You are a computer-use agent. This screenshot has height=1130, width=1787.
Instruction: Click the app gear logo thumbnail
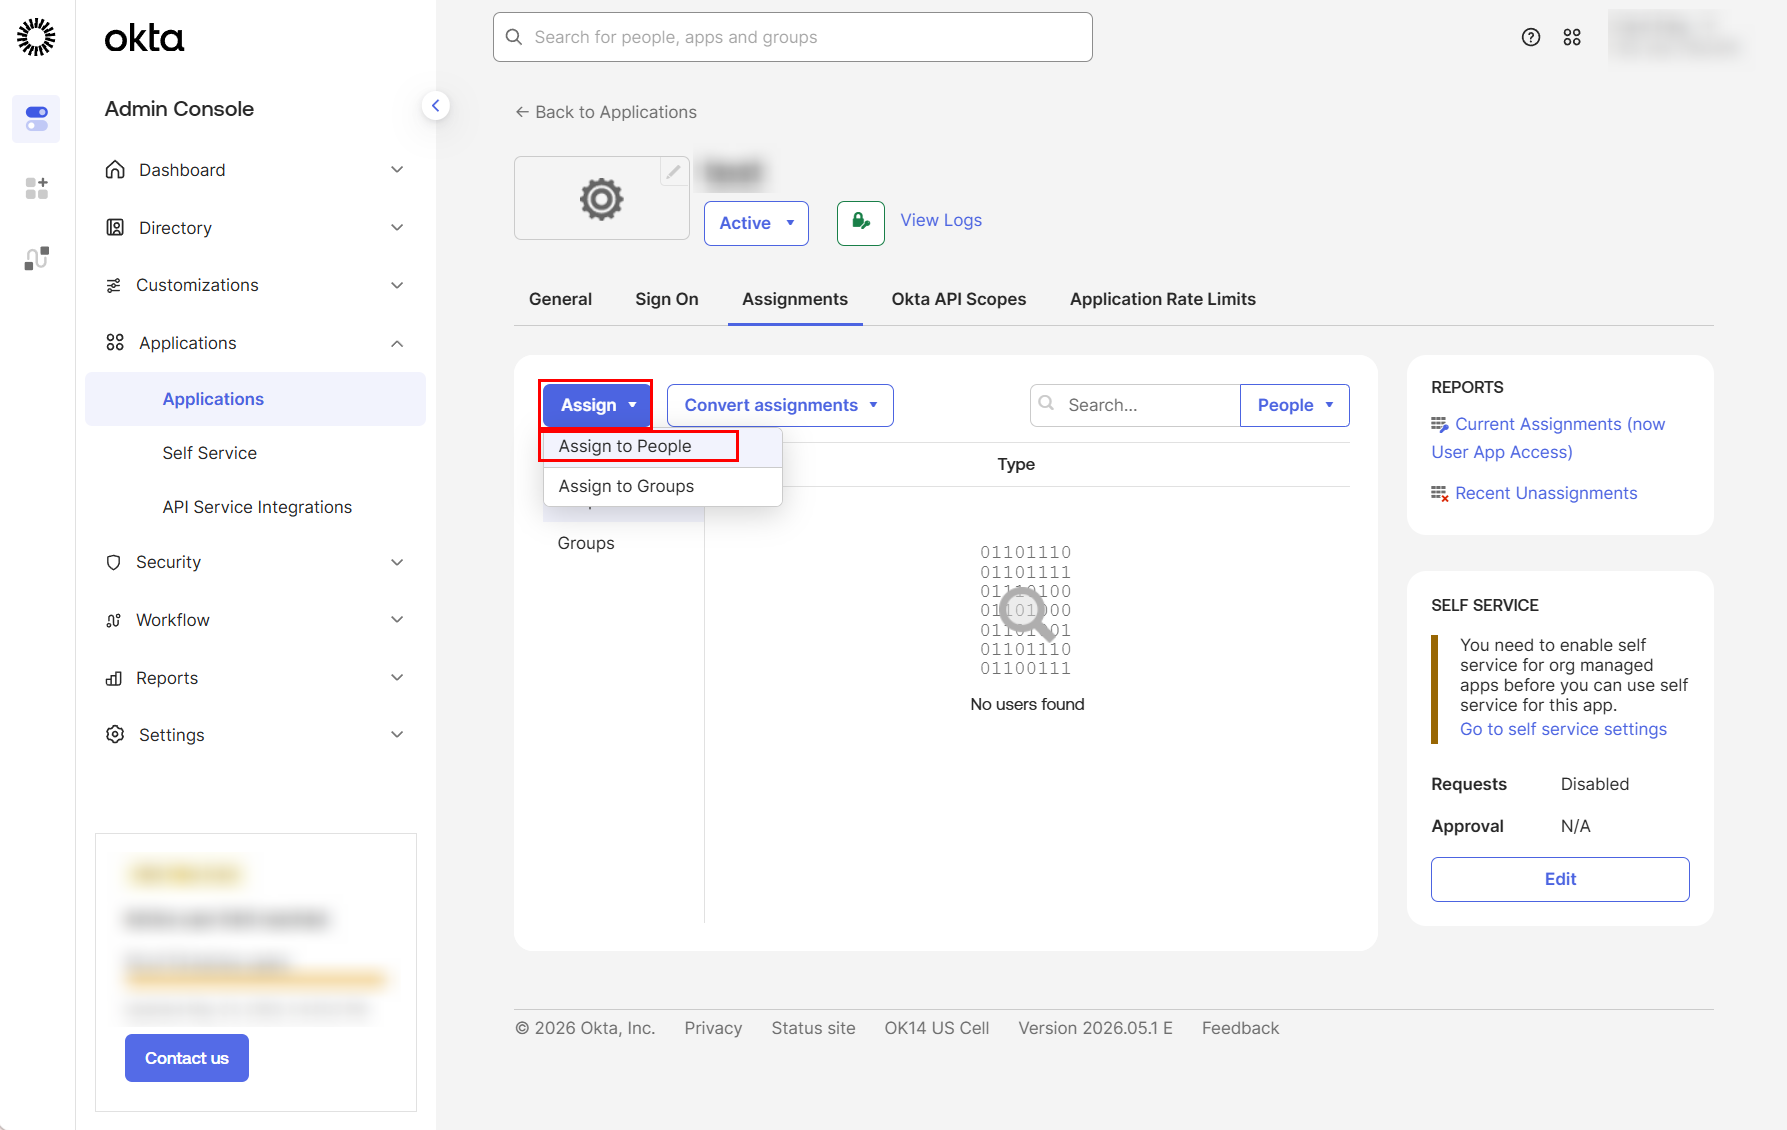click(602, 198)
